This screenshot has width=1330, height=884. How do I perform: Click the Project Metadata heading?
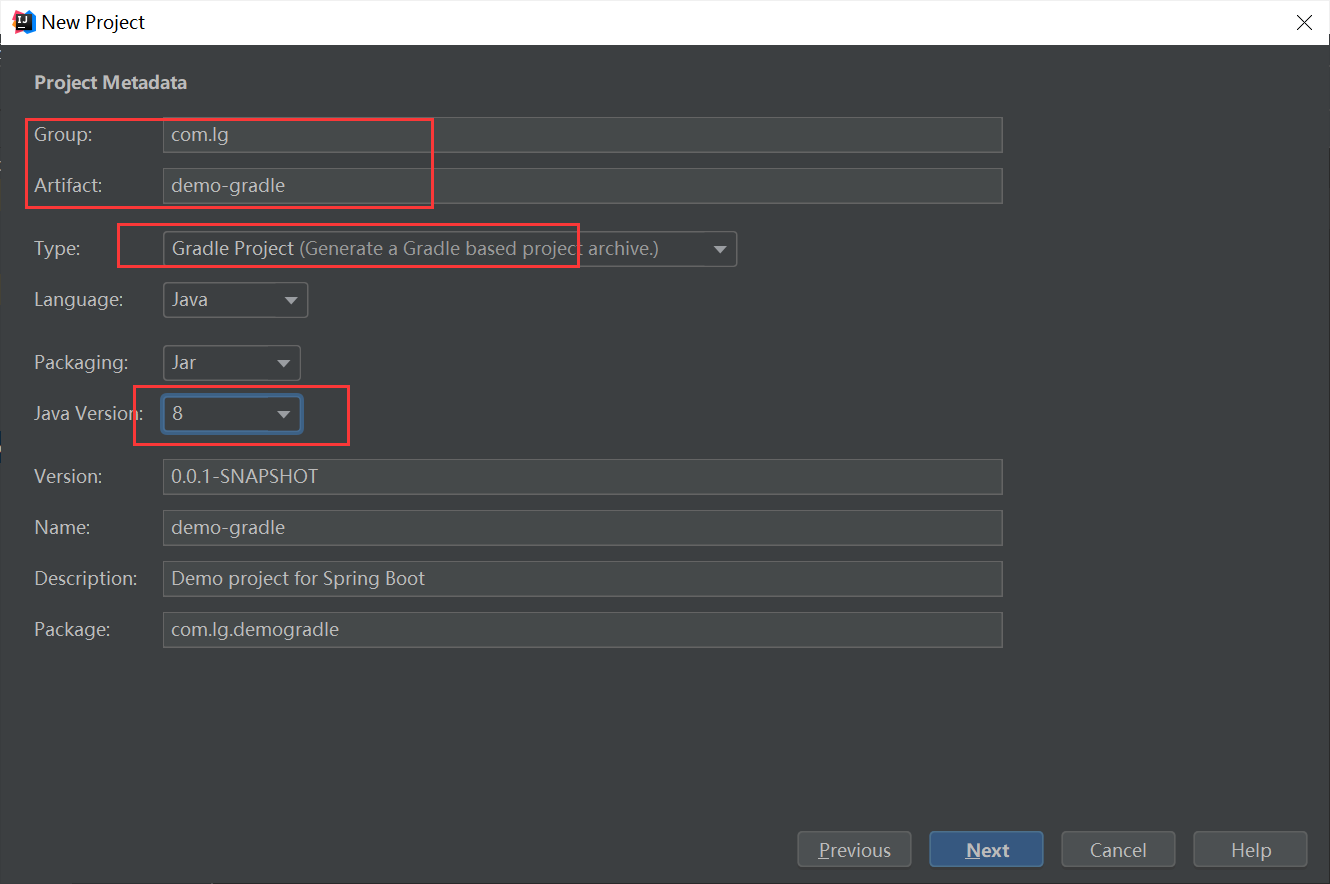click(x=110, y=83)
